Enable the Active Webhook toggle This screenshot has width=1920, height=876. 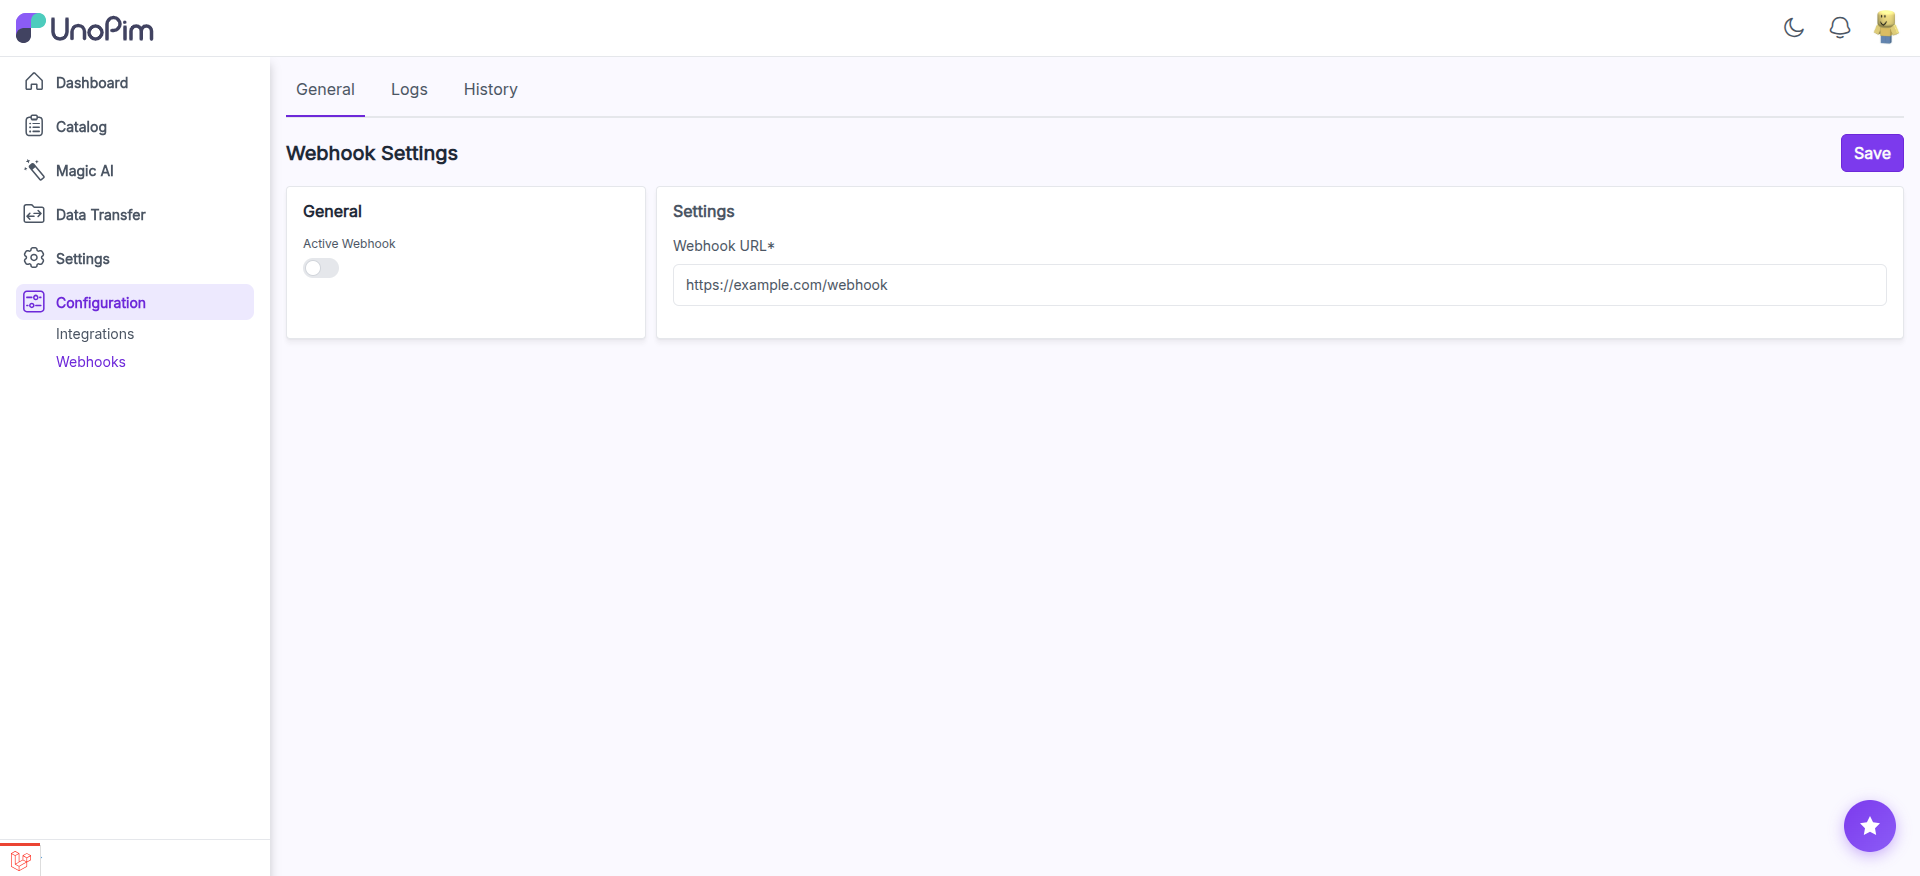click(x=321, y=268)
